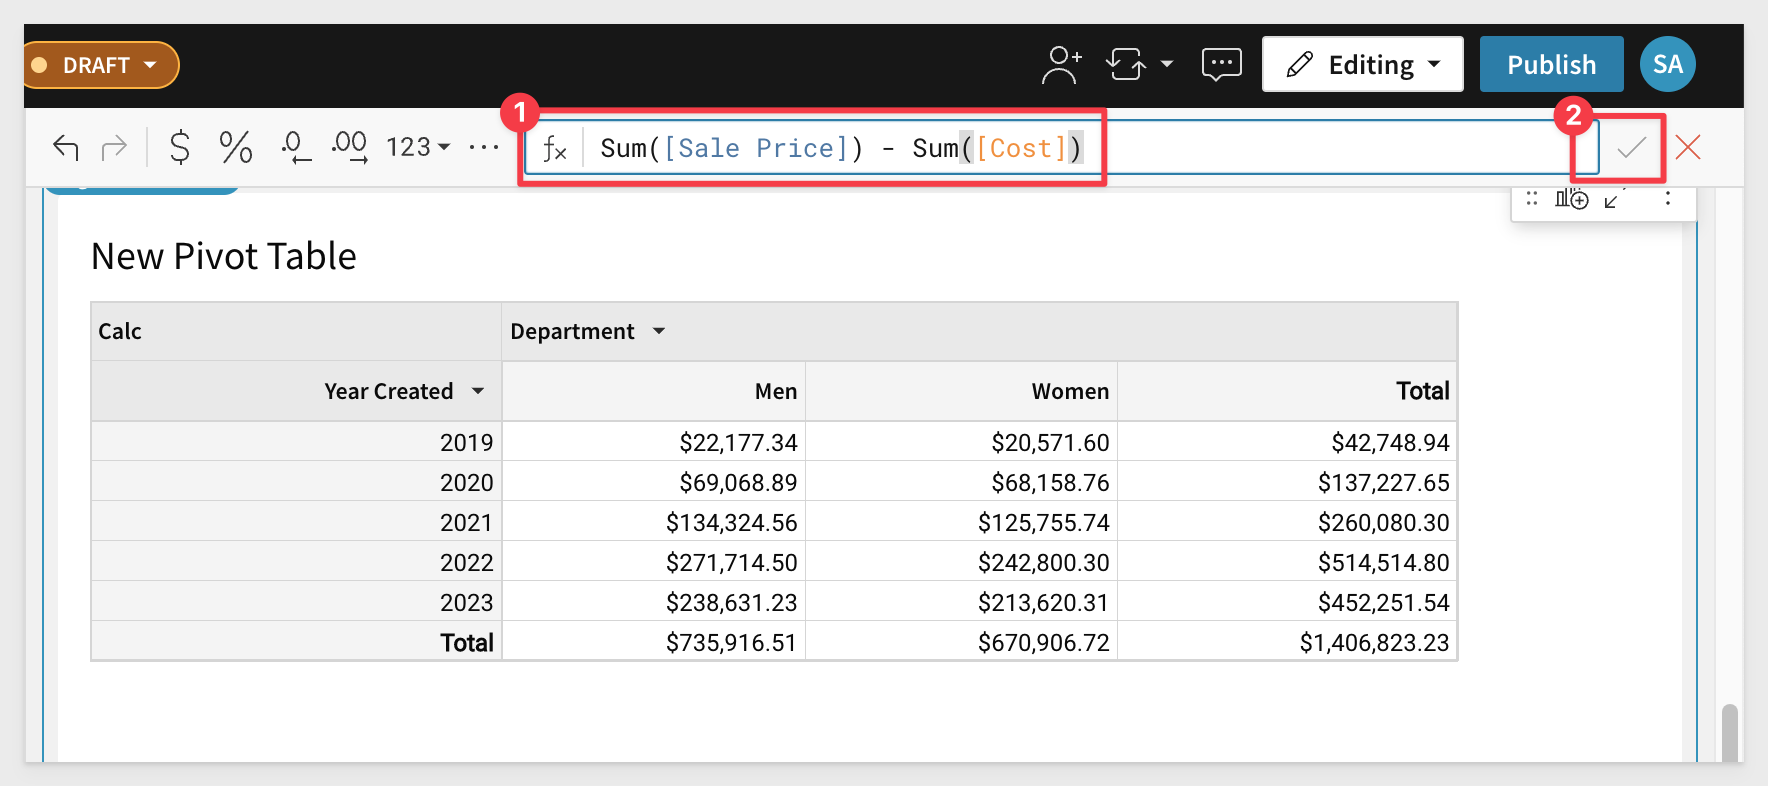Select the Total column header
The width and height of the screenshot is (1768, 786).
[x=1288, y=392]
